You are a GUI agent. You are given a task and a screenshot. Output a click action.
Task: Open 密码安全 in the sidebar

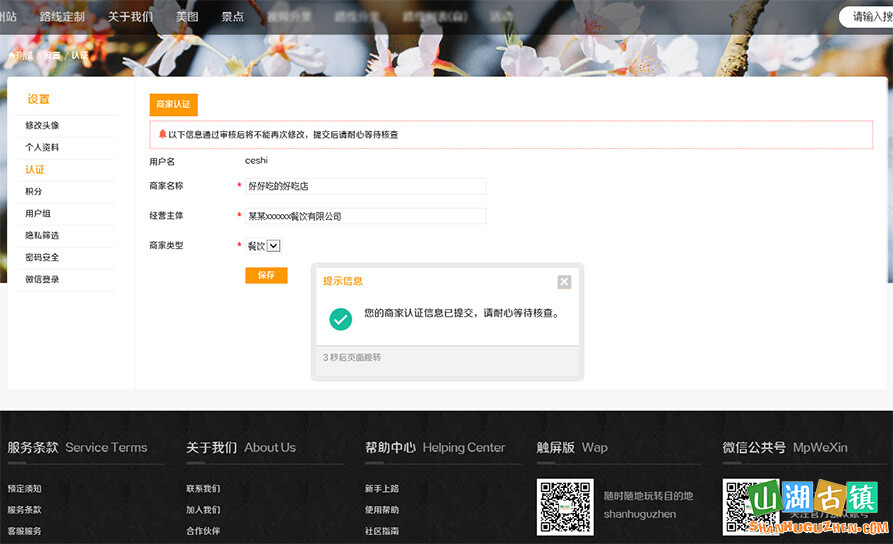[x=42, y=258]
